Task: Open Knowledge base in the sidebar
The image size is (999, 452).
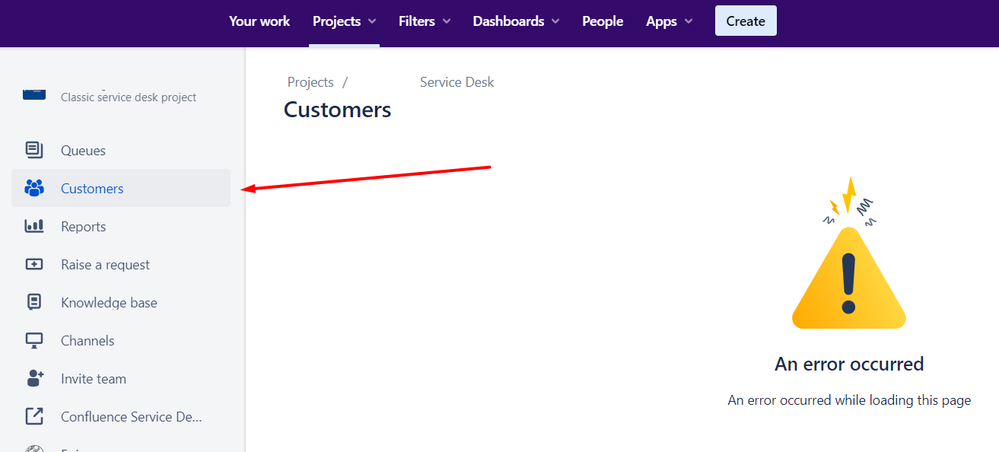Action: (121, 302)
